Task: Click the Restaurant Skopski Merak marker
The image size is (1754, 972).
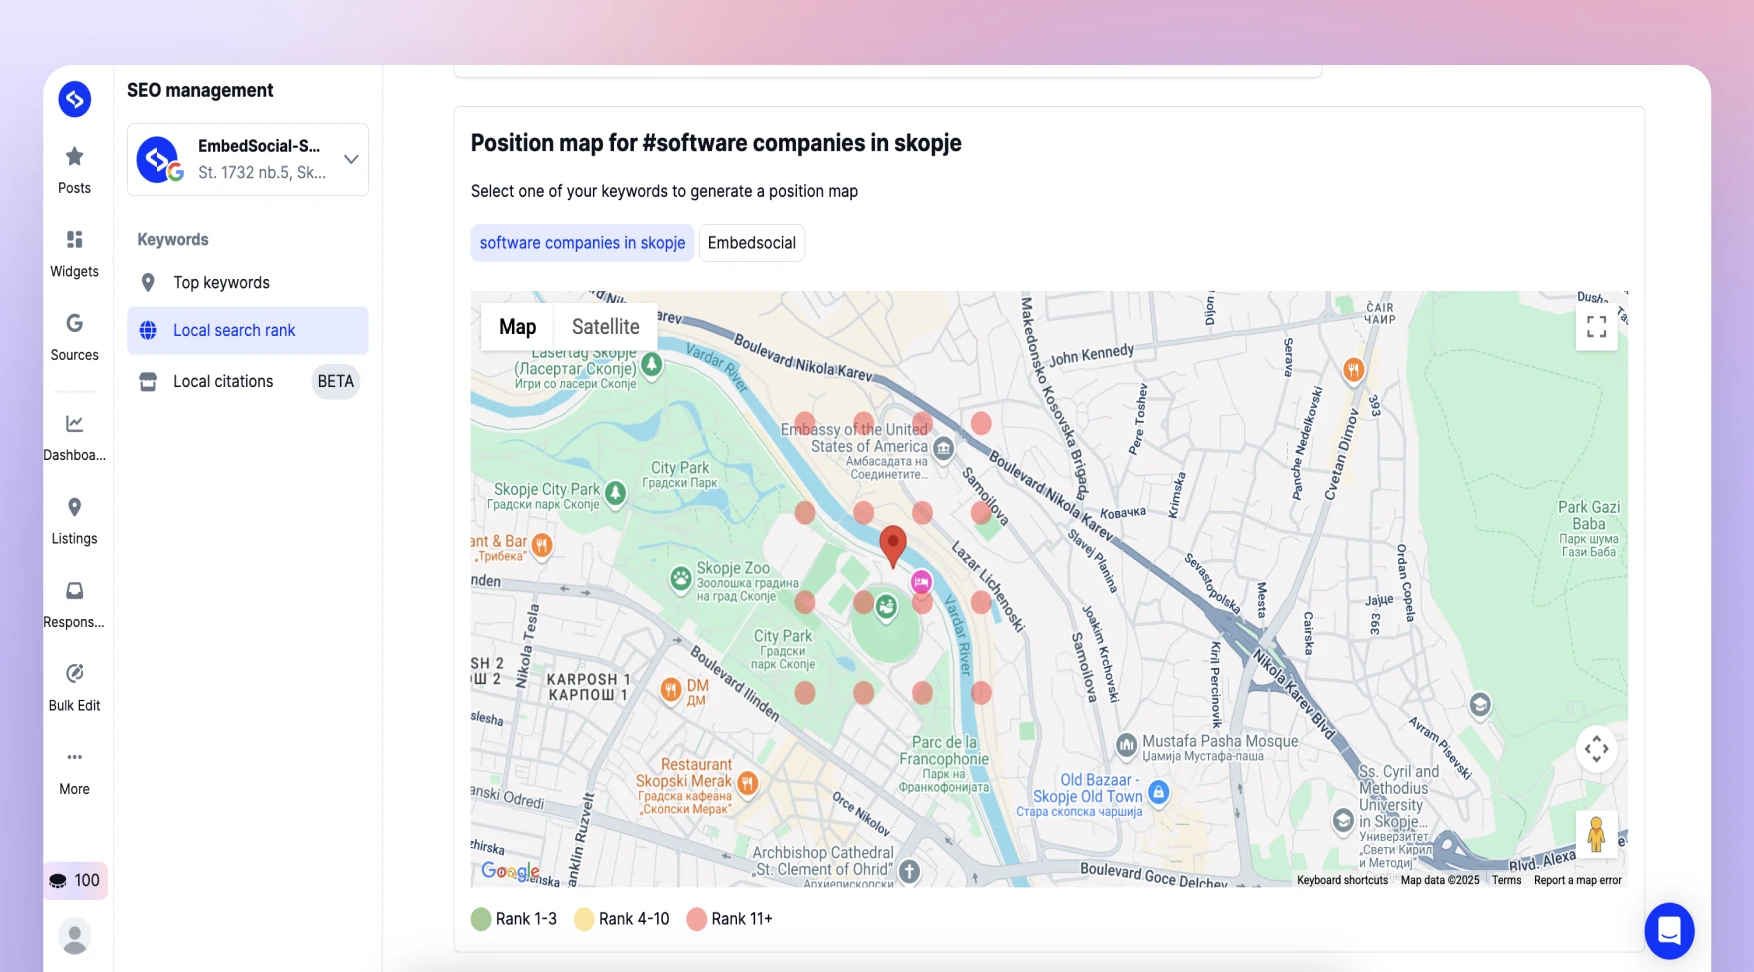Action: coord(748,783)
